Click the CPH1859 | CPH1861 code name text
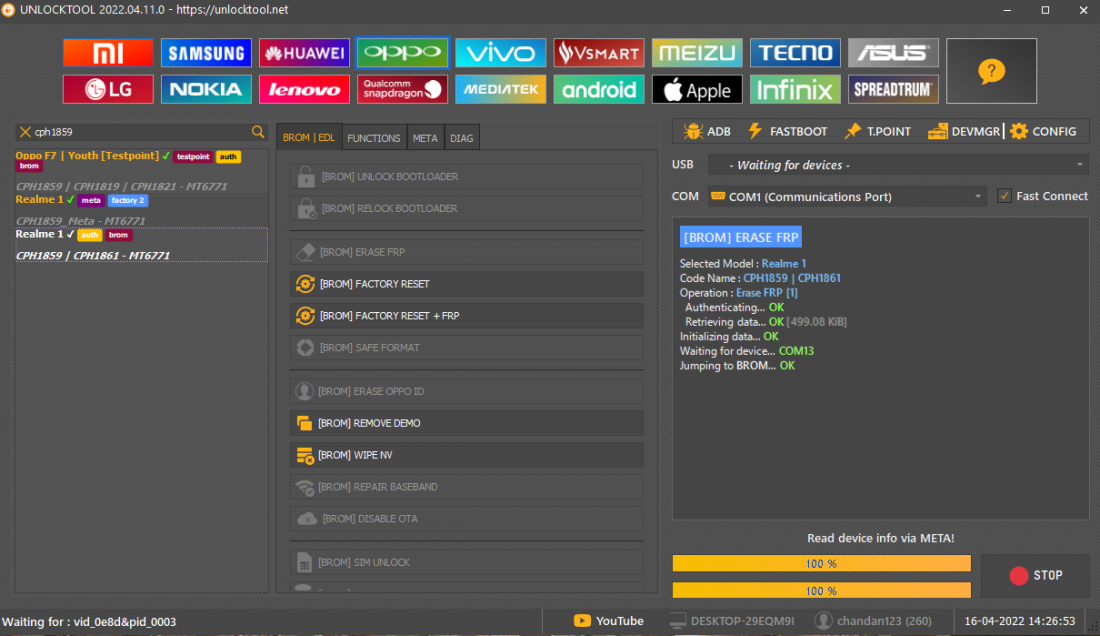Screen dimensions: 1100x636 point(791,278)
